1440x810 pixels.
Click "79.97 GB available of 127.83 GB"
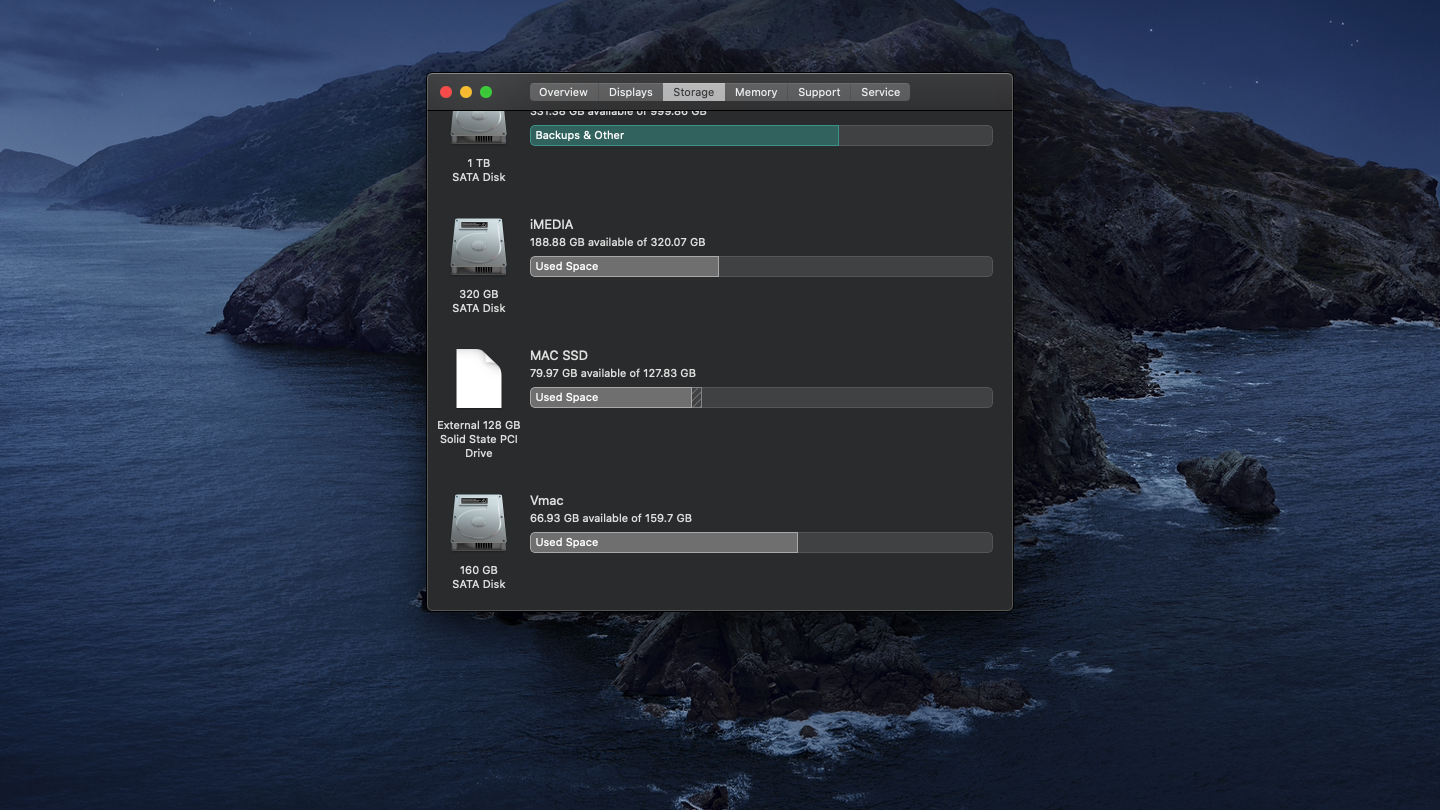click(613, 373)
